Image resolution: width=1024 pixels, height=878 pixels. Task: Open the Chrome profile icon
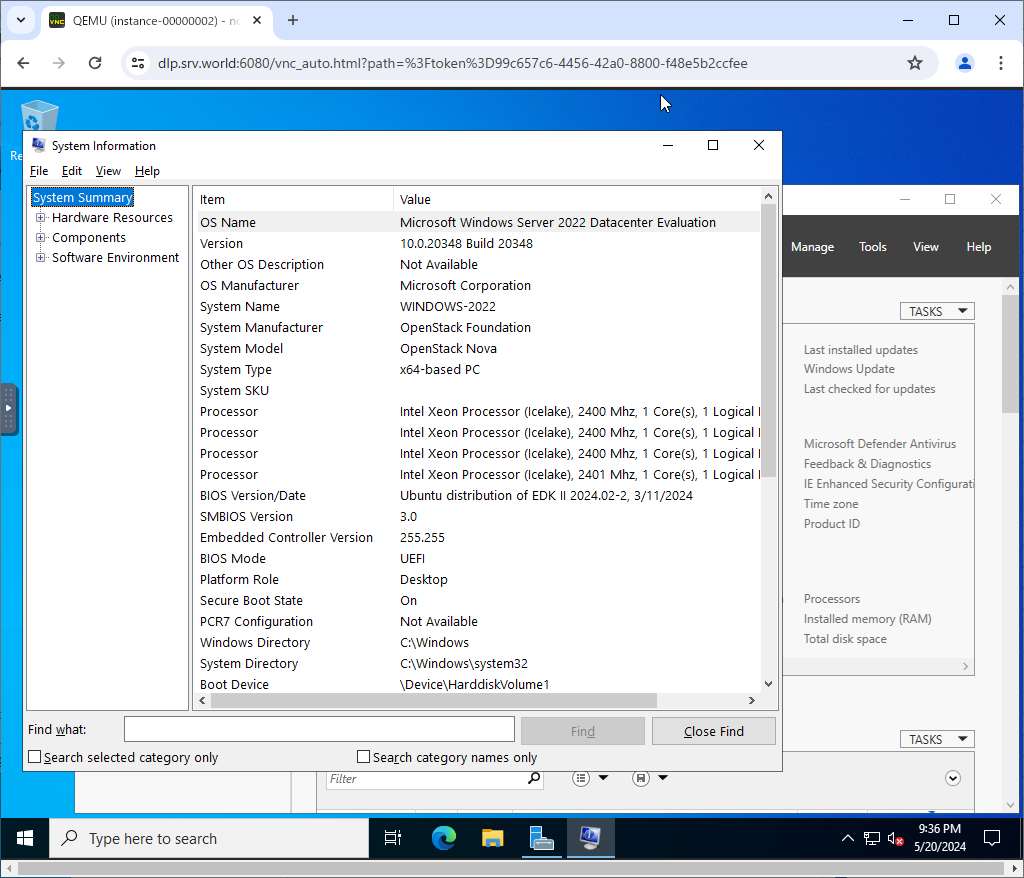tap(965, 63)
